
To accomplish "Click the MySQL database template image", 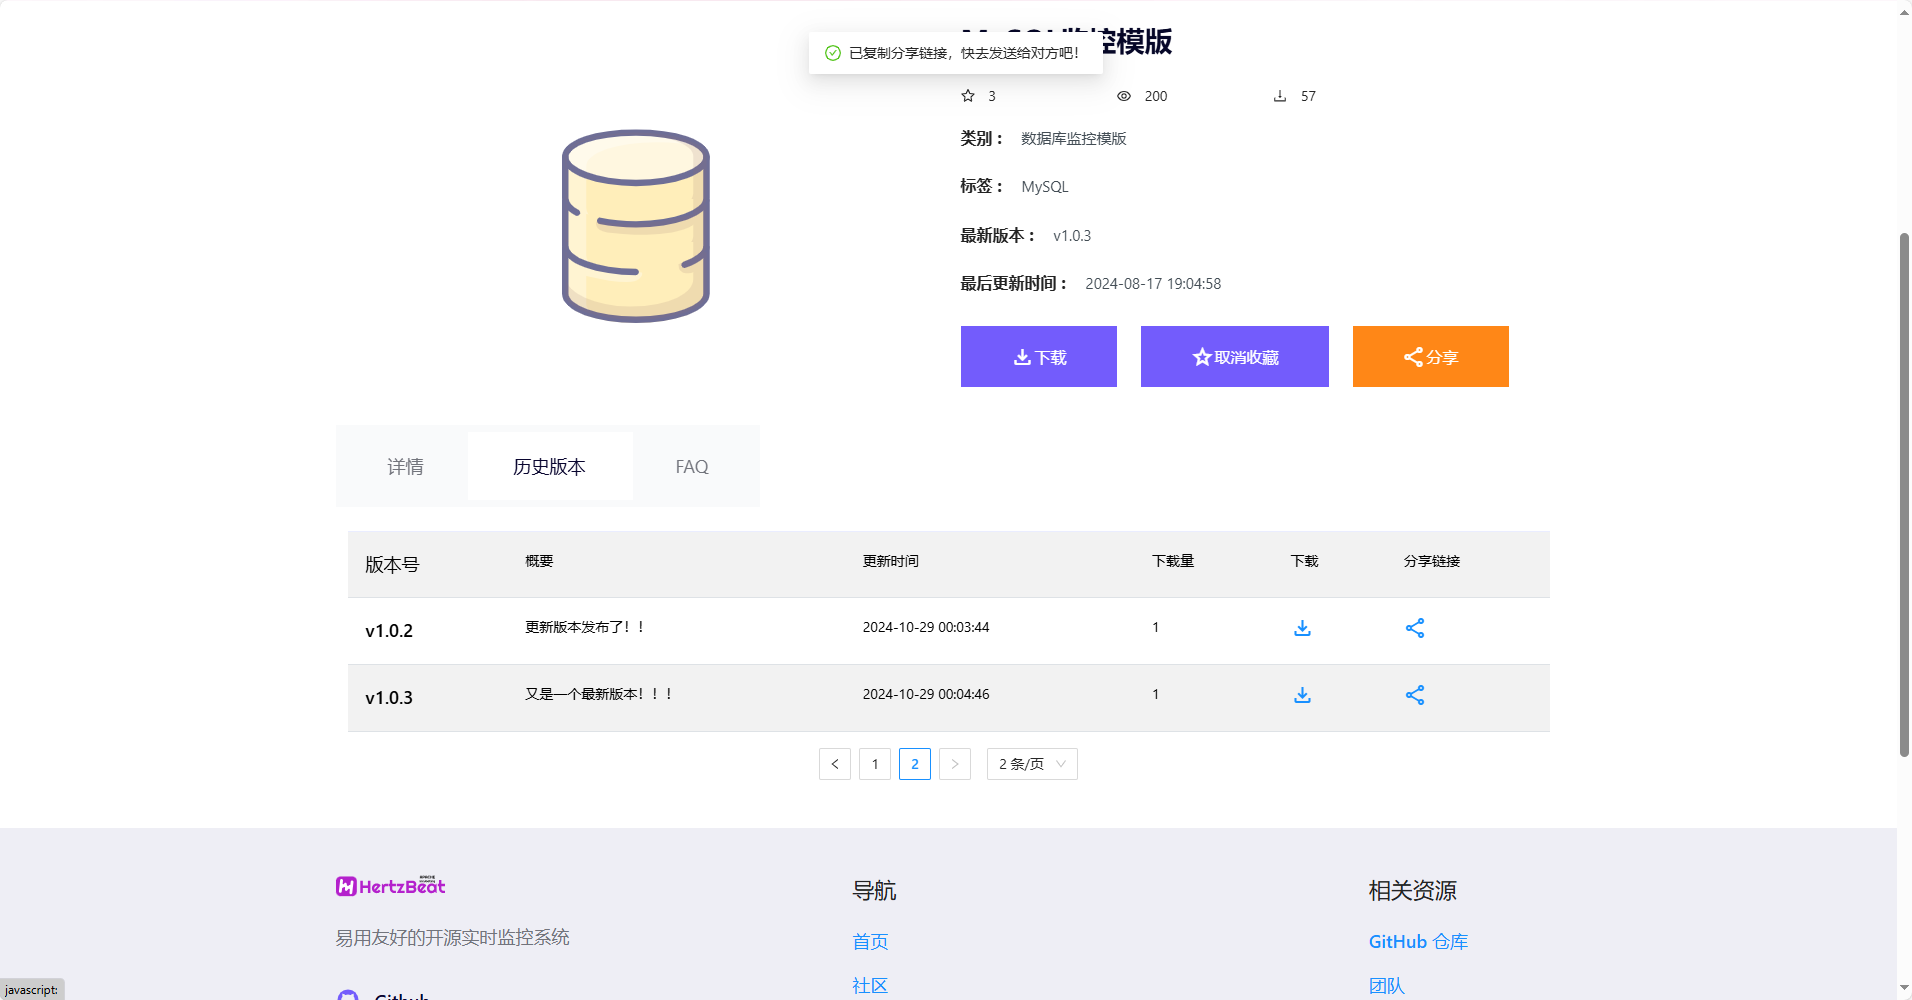I will coord(636,226).
